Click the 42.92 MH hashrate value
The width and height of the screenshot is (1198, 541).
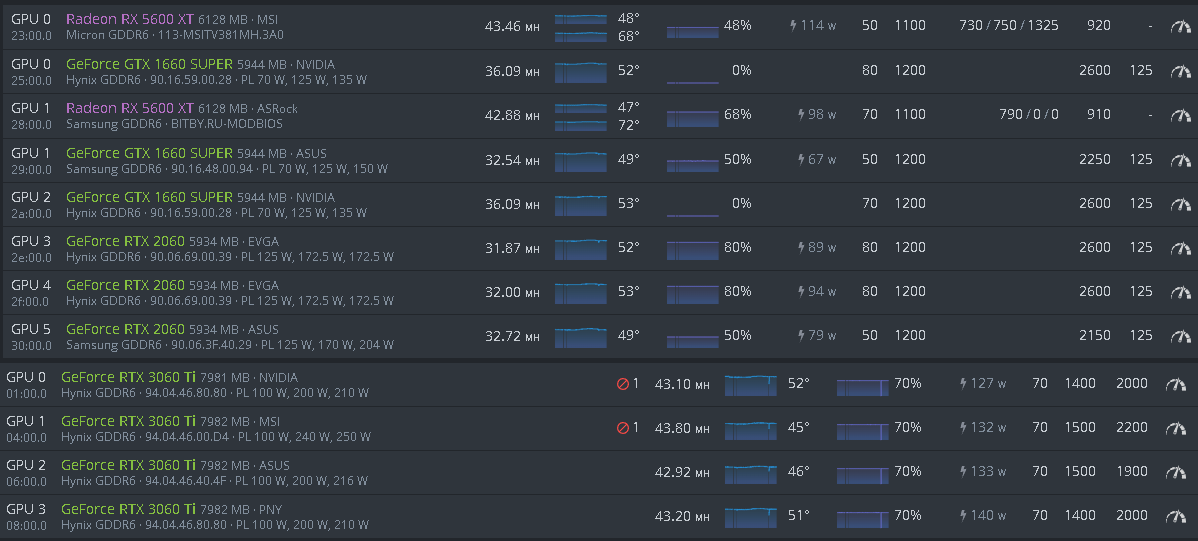point(681,472)
